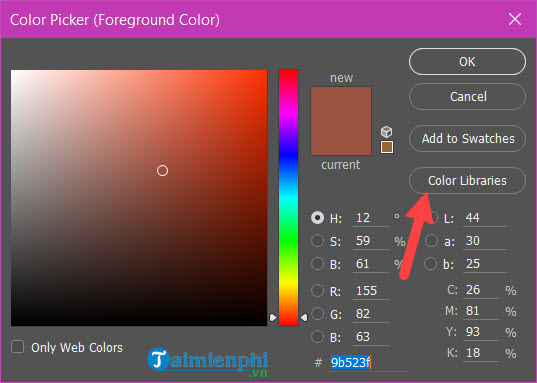Select the S saturation radio button

pyautogui.click(x=317, y=240)
